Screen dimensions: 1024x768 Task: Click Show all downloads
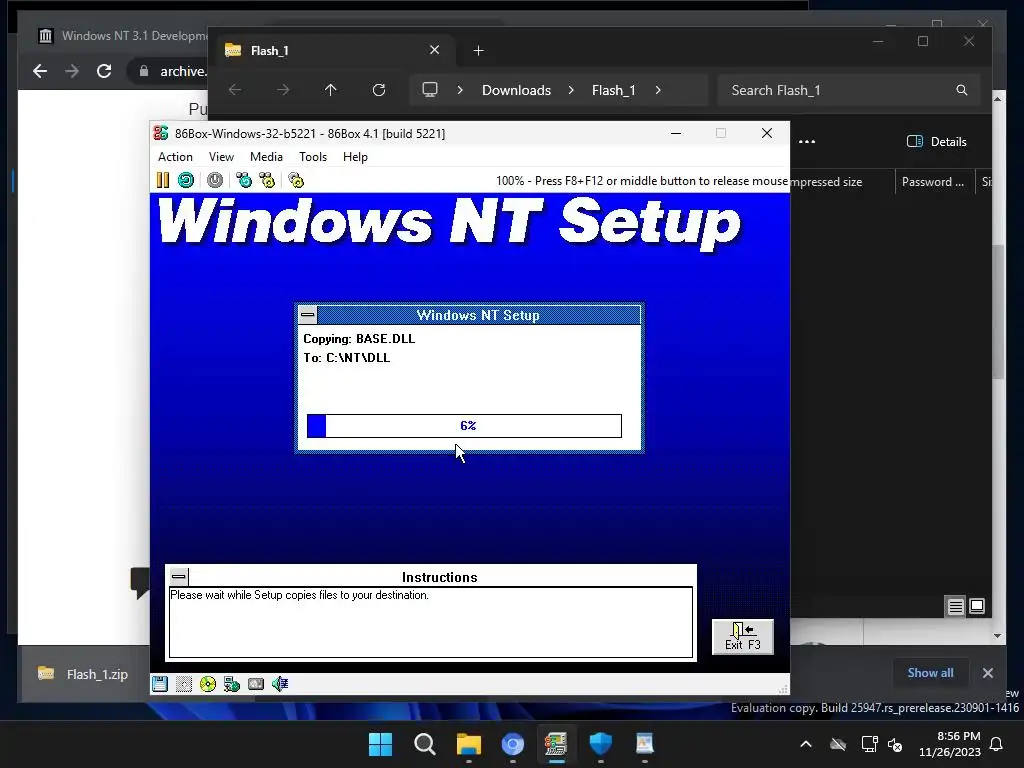[x=930, y=673]
